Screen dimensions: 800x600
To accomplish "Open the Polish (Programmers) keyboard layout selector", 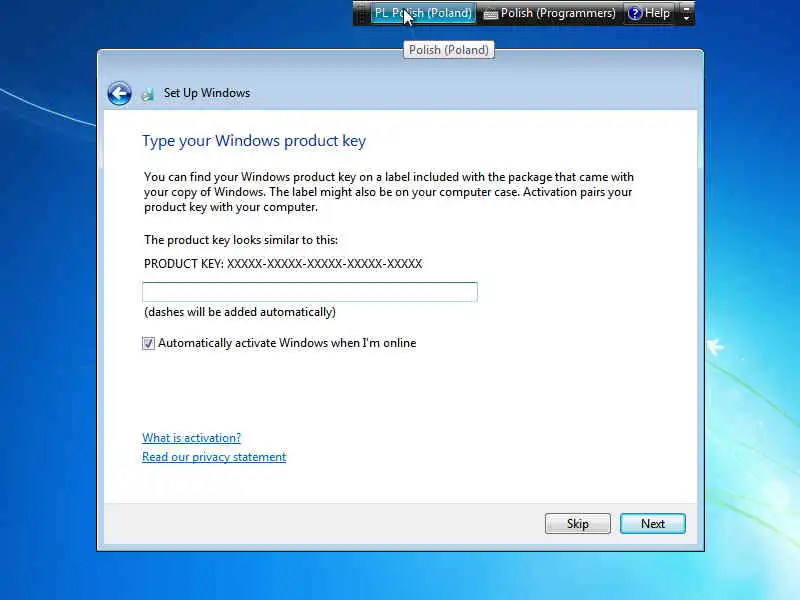I will (x=549, y=13).
